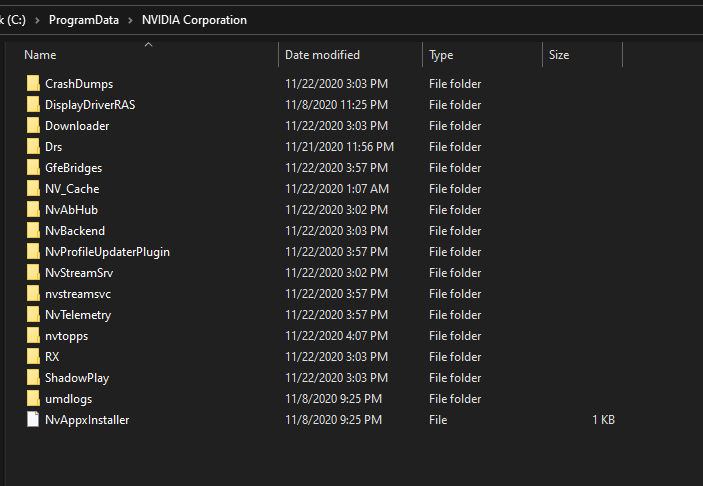This screenshot has width=703, height=486.
Task: Select the NvStreamSrv folder icon
Action: 33,273
